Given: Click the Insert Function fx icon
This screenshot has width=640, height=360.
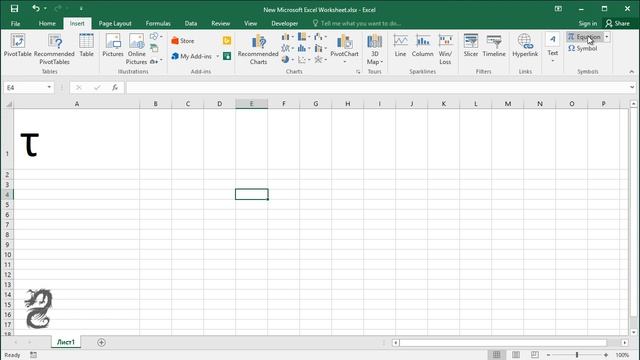Looking at the screenshot, I should click(x=115, y=87).
